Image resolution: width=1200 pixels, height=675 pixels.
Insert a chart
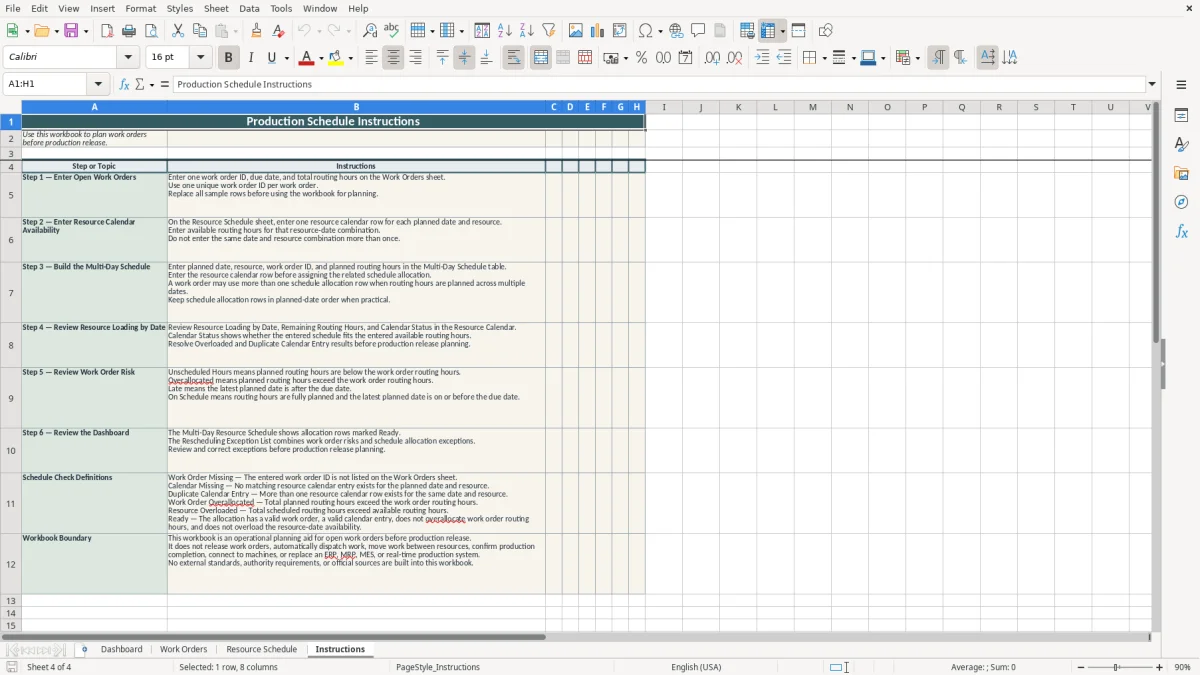coord(598,31)
